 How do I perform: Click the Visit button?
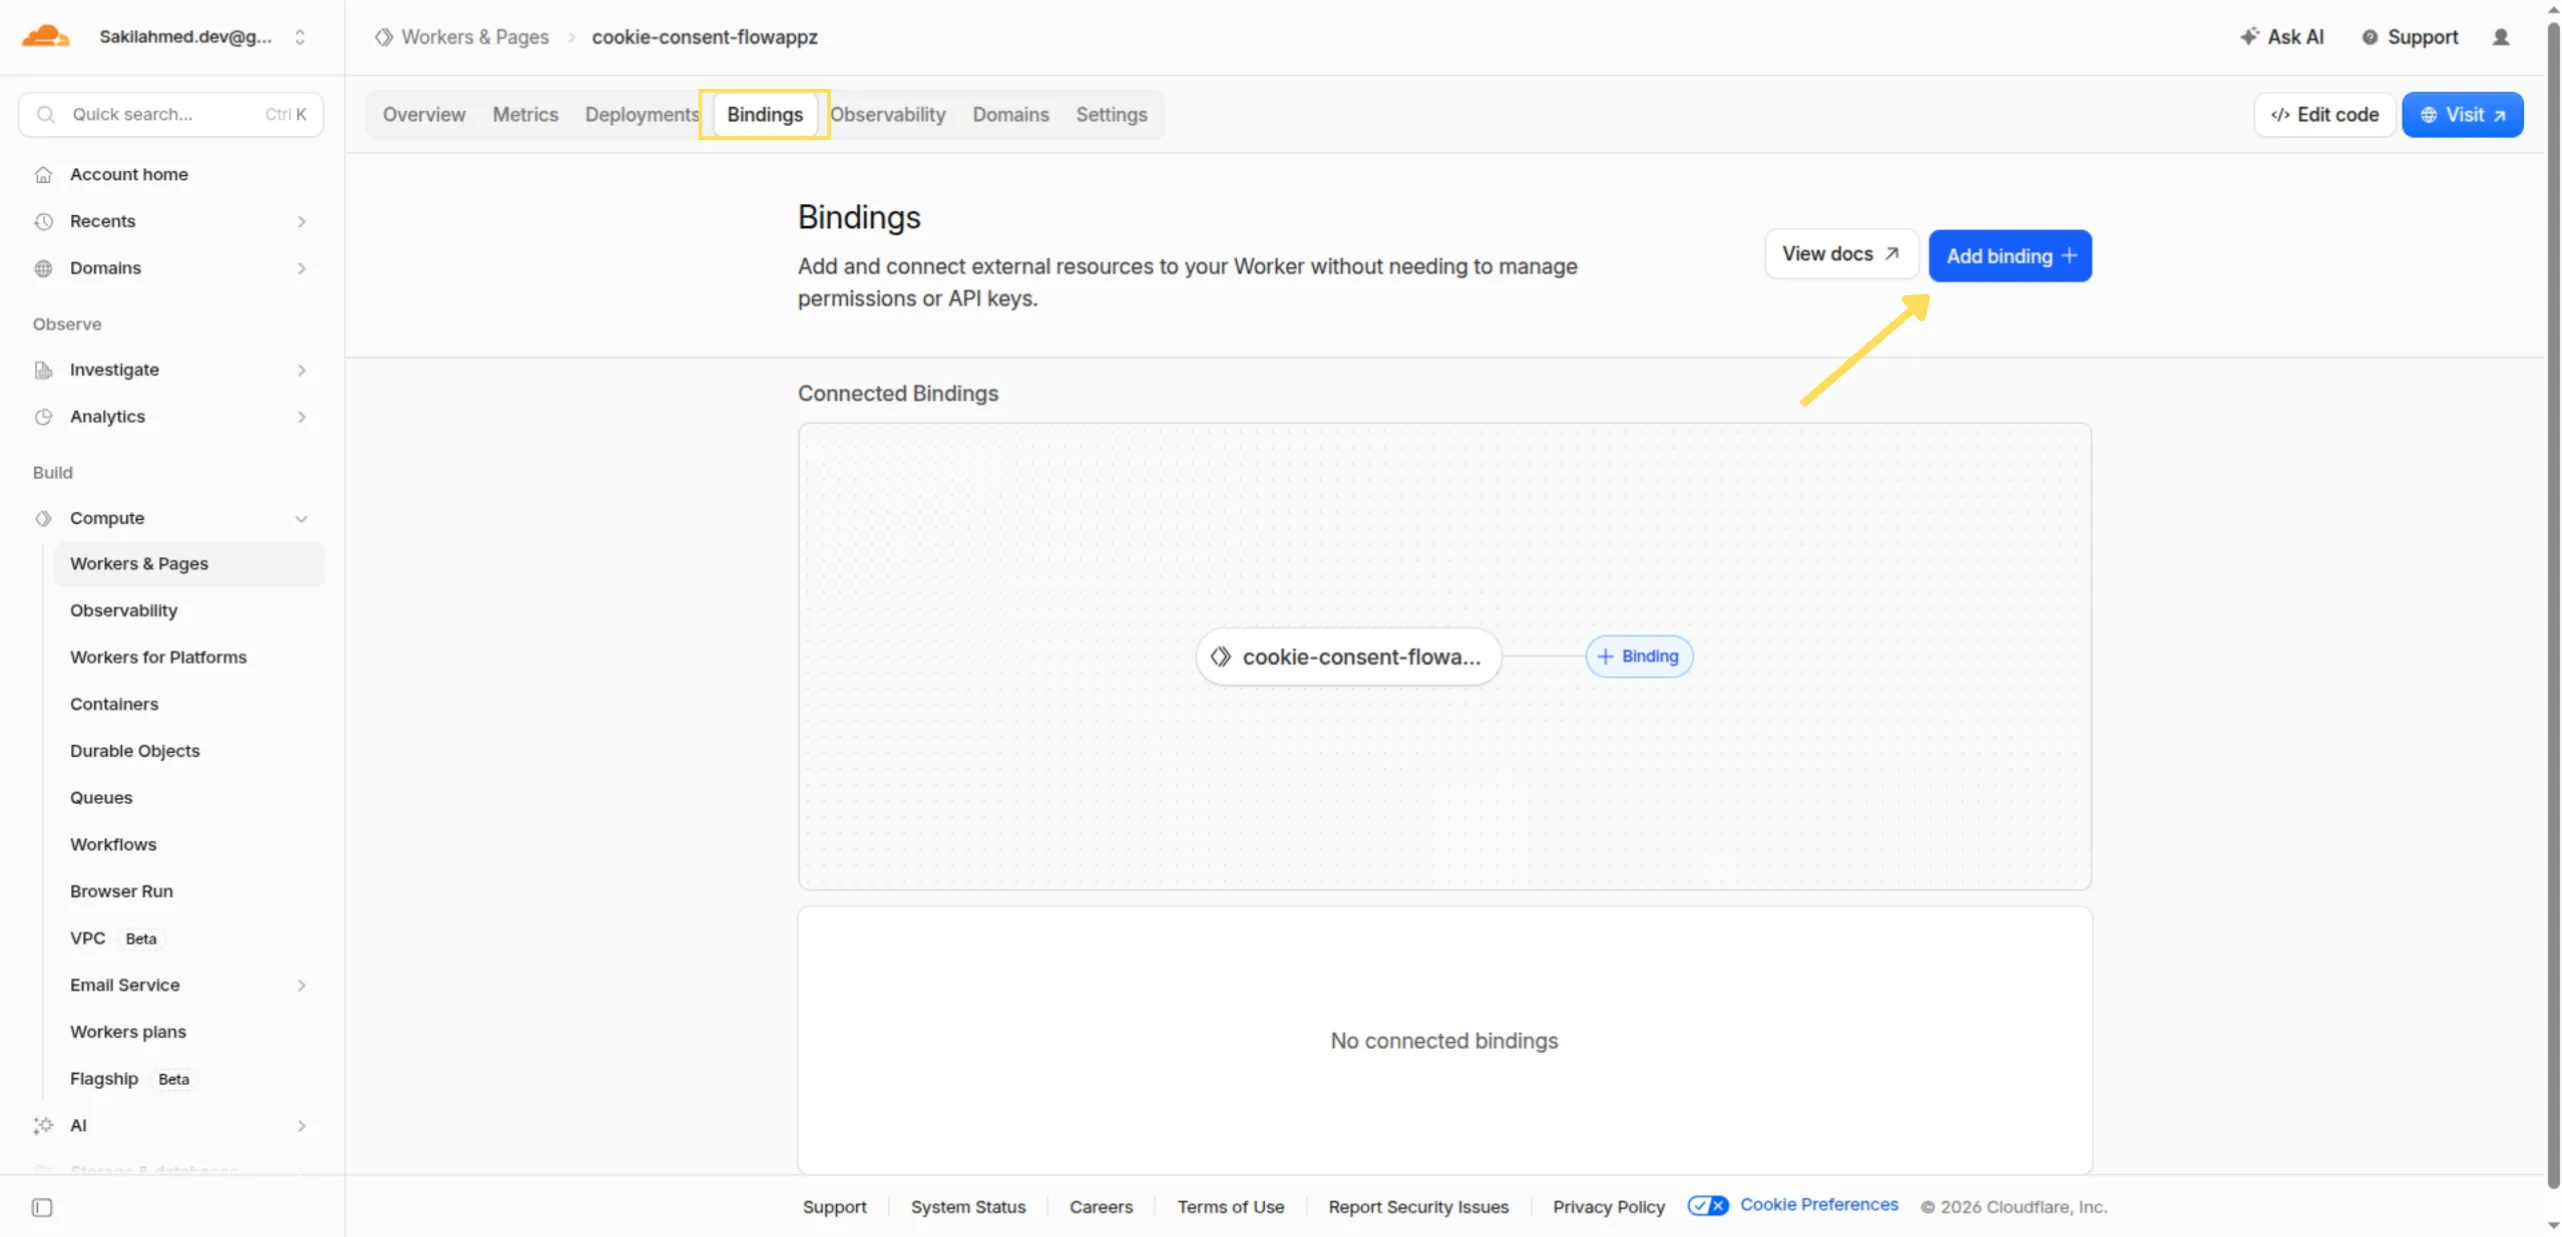tap(2462, 114)
